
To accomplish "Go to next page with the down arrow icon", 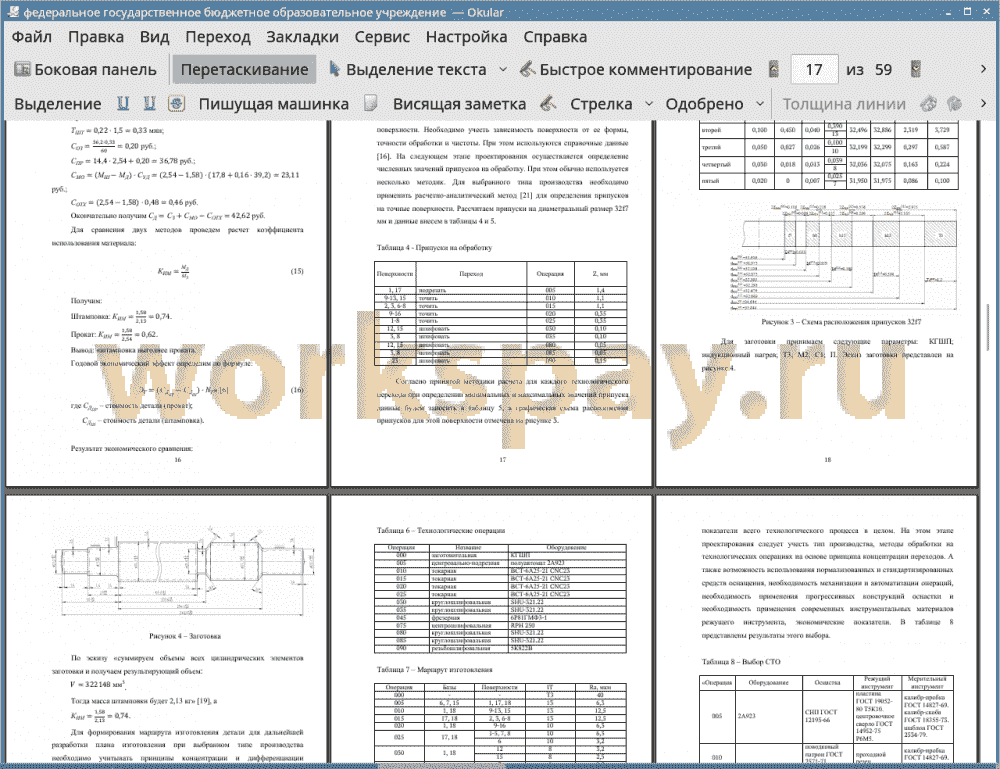I will pyautogui.click(x=915, y=70).
